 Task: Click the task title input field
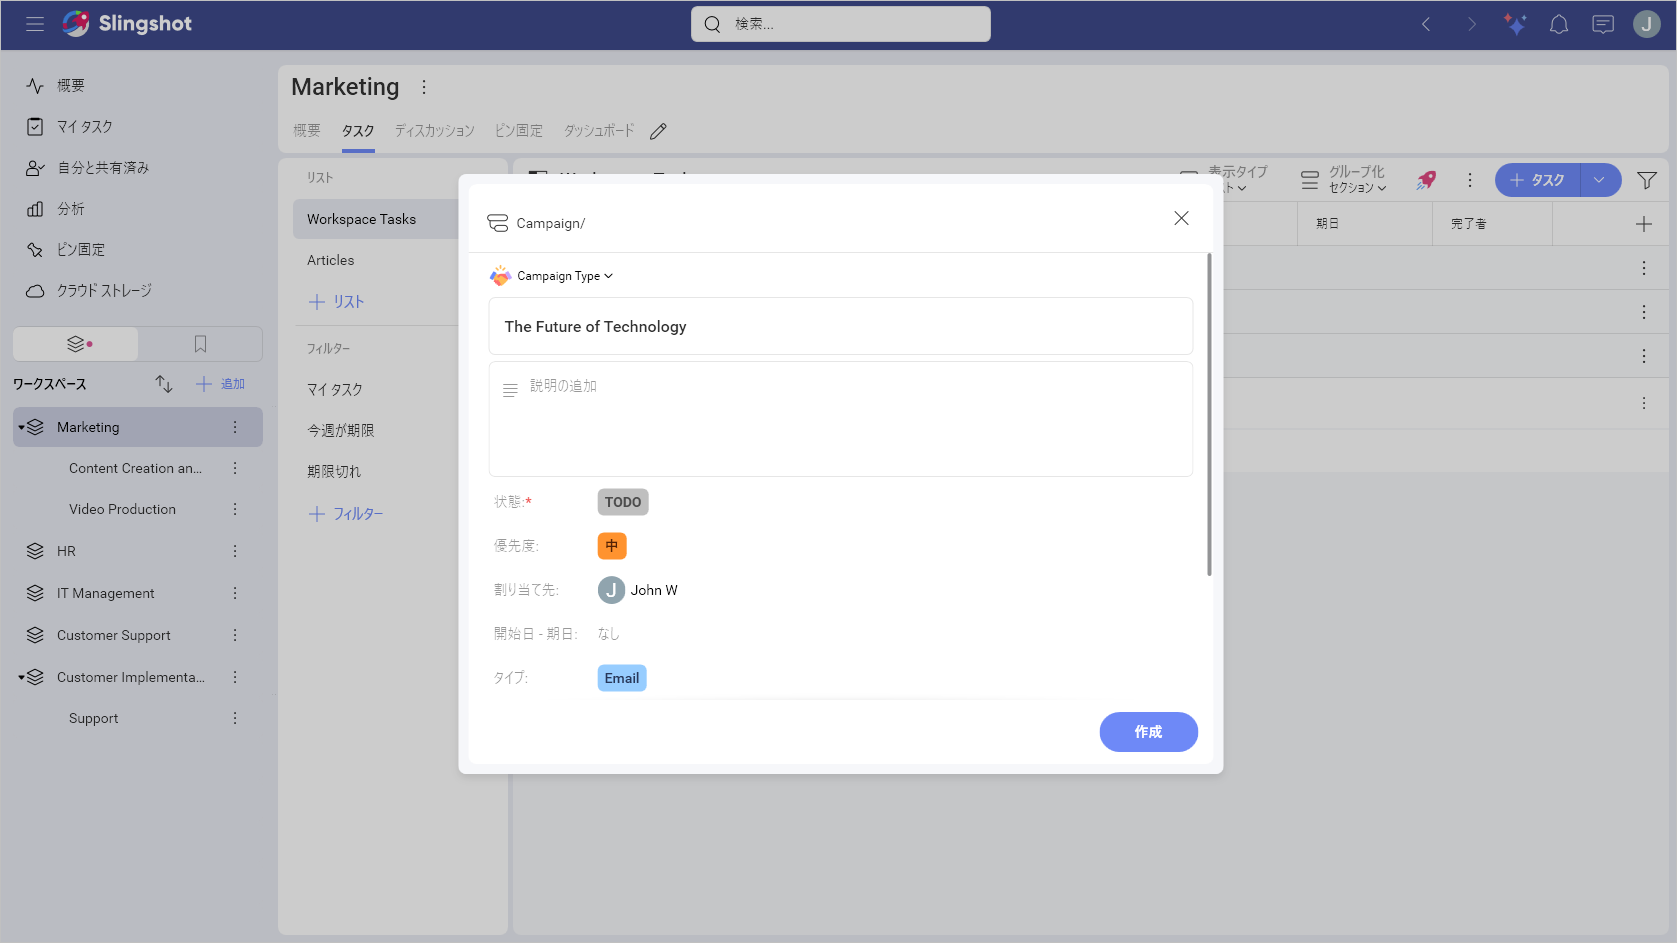click(x=841, y=326)
